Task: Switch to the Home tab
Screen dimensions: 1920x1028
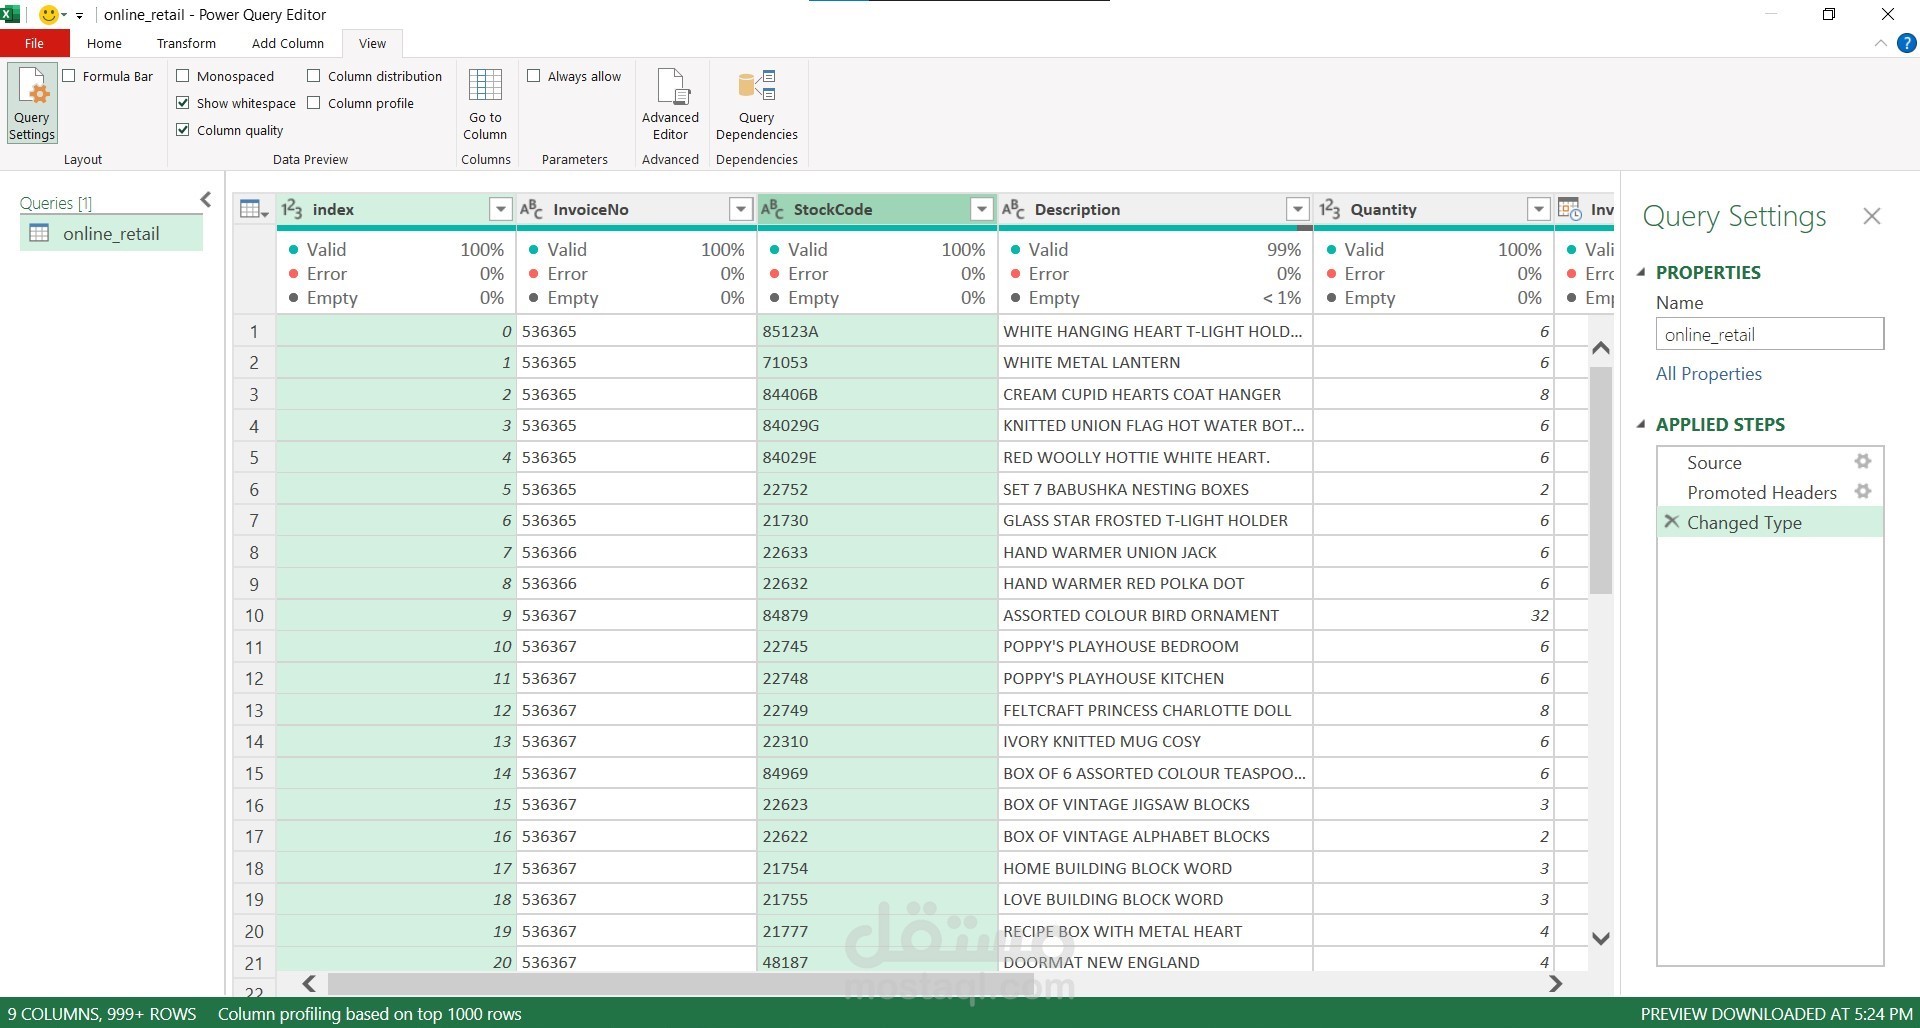Action: pos(104,43)
